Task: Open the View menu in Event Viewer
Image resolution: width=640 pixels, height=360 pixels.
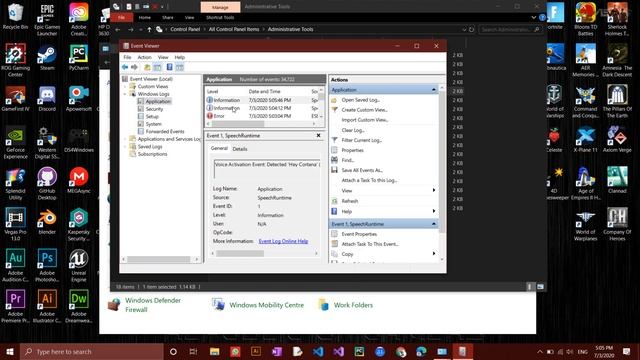Action: tap(163, 57)
